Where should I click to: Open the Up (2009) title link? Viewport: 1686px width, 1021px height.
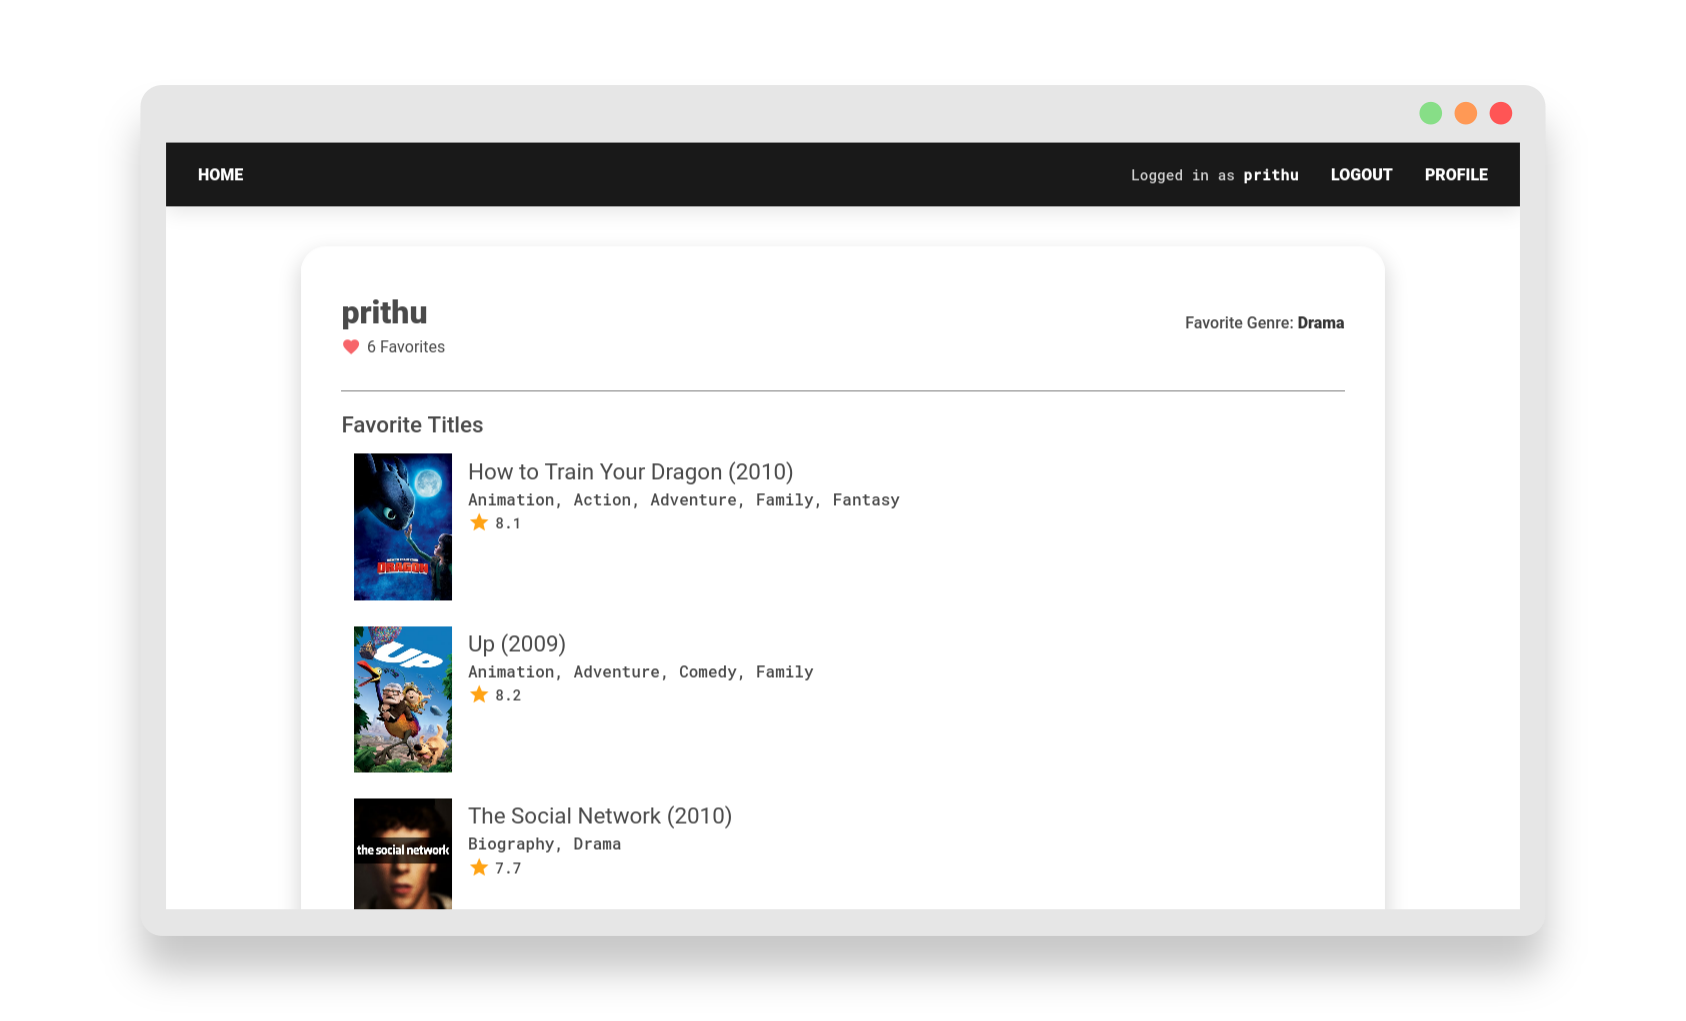pyautogui.click(x=517, y=644)
